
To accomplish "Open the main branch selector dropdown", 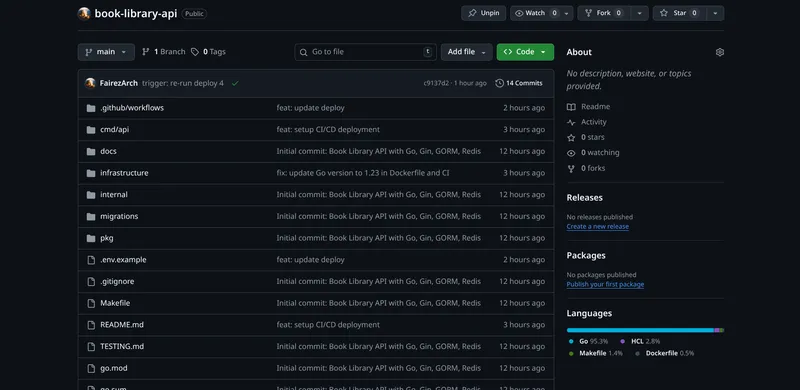I will [x=106, y=52].
